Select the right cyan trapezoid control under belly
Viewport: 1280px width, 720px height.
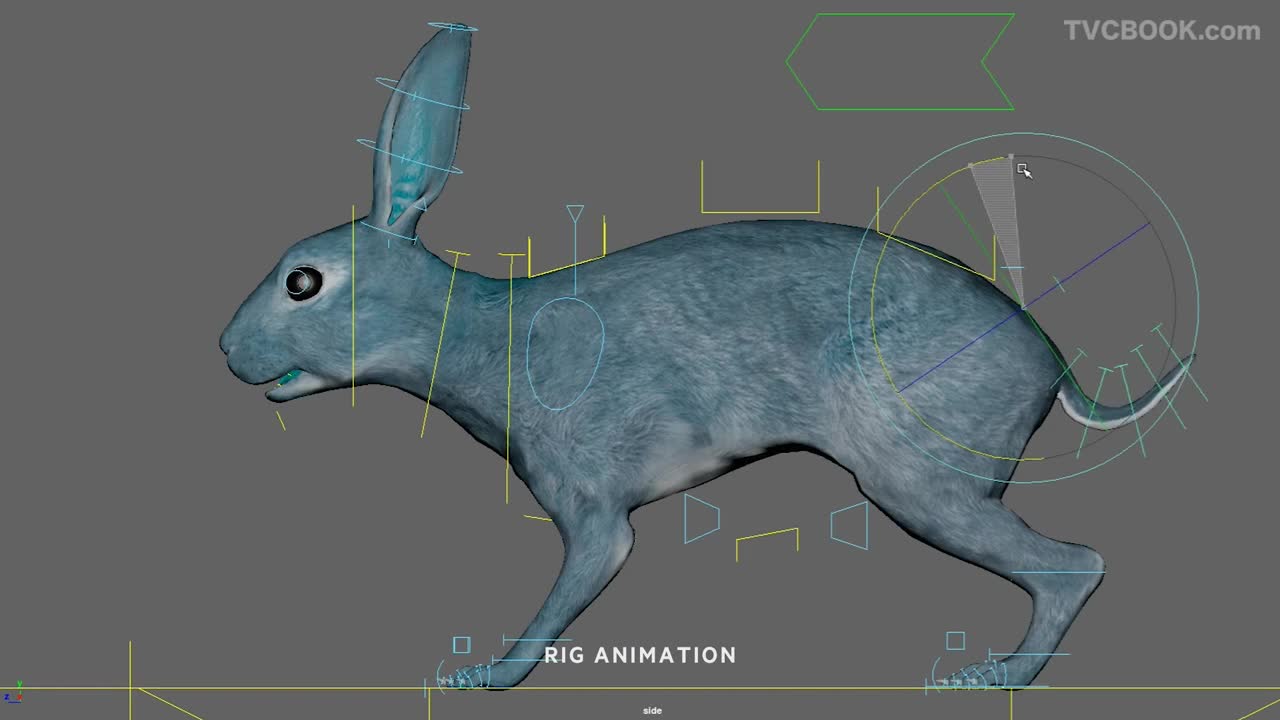850,525
